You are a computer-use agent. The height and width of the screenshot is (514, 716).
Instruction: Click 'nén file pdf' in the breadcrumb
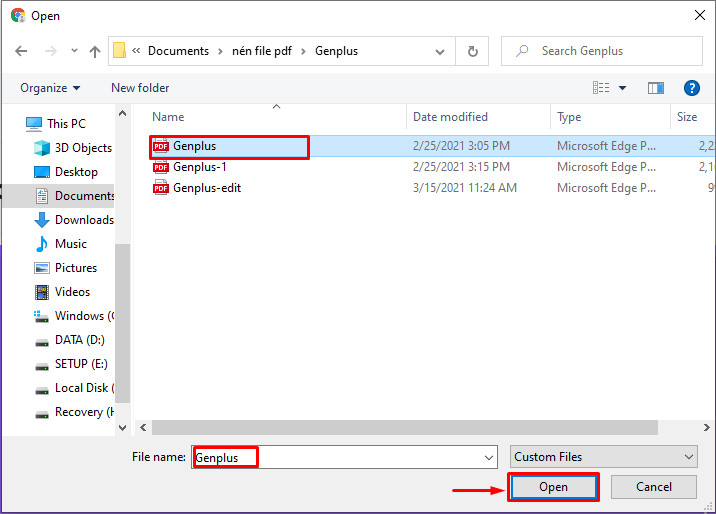(262, 51)
